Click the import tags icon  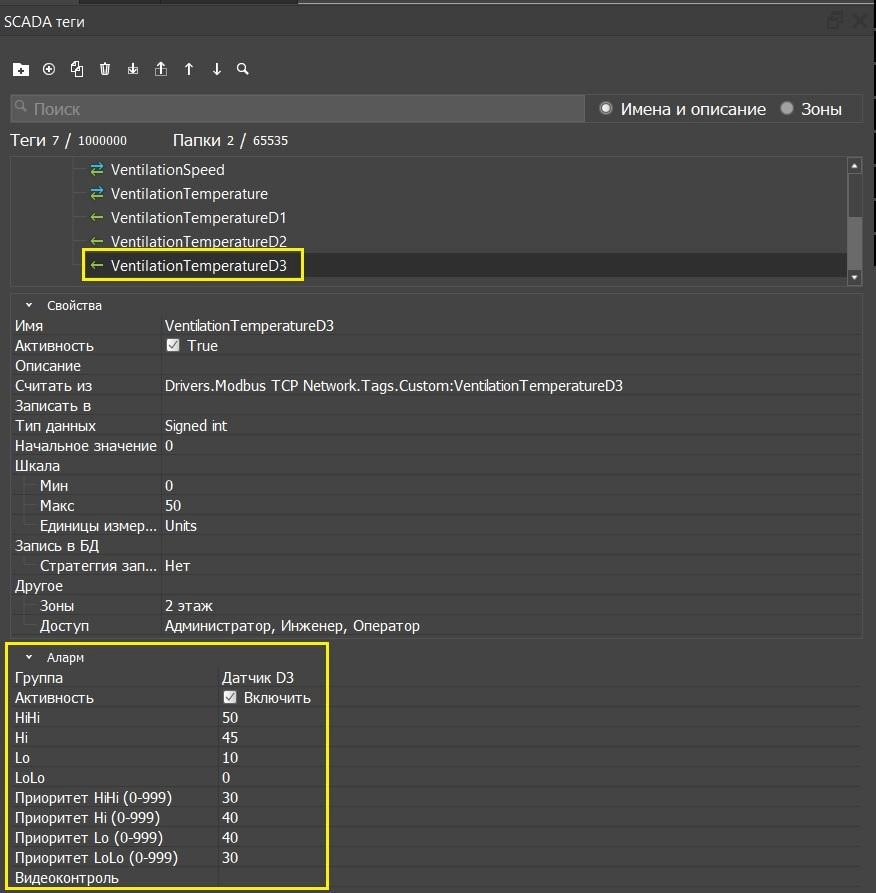coord(133,69)
